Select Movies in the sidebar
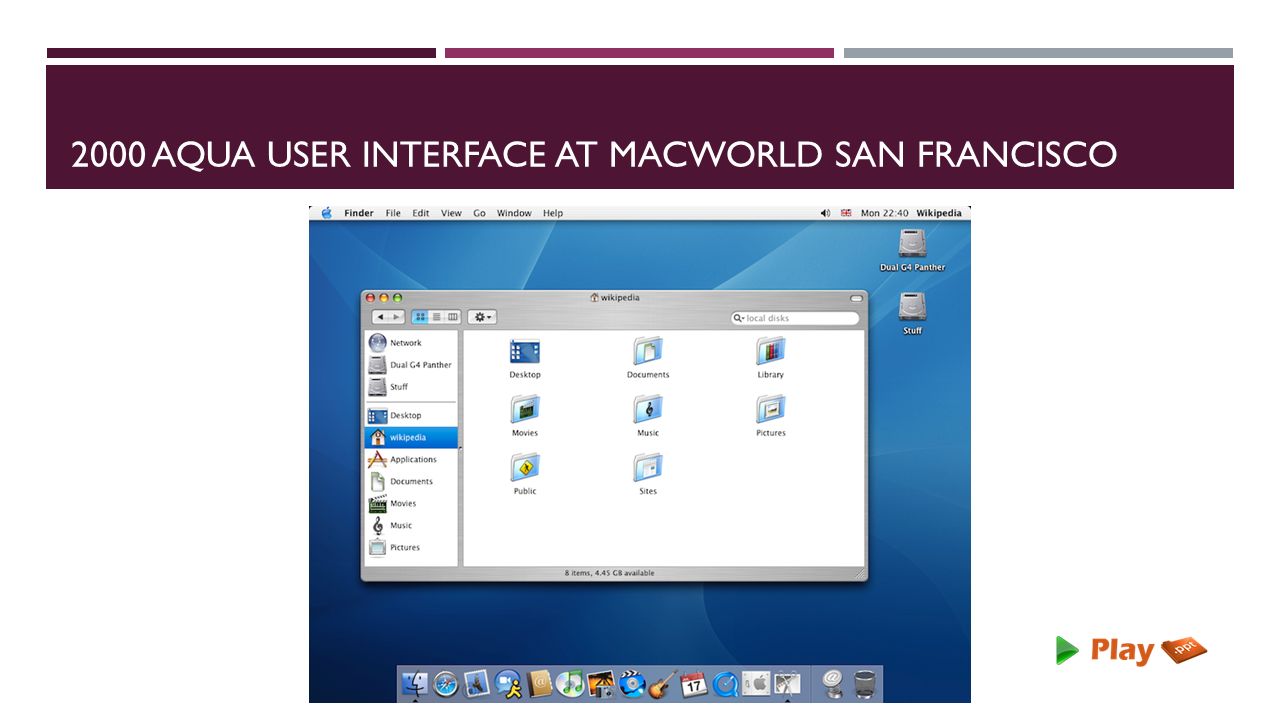The height and width of the screenshot is (720, 1280). pyautogui.click(x=411, y=503)
